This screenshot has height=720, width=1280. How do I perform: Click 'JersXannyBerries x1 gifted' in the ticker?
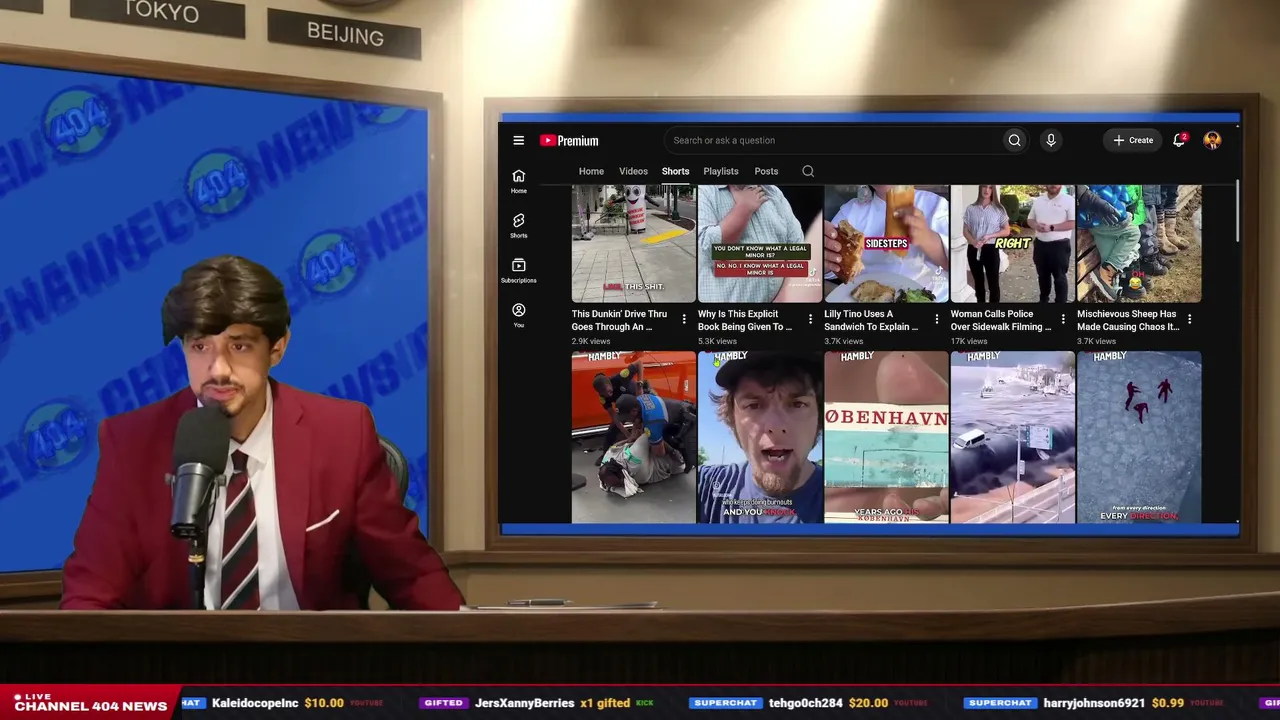(x=551, y=703)
